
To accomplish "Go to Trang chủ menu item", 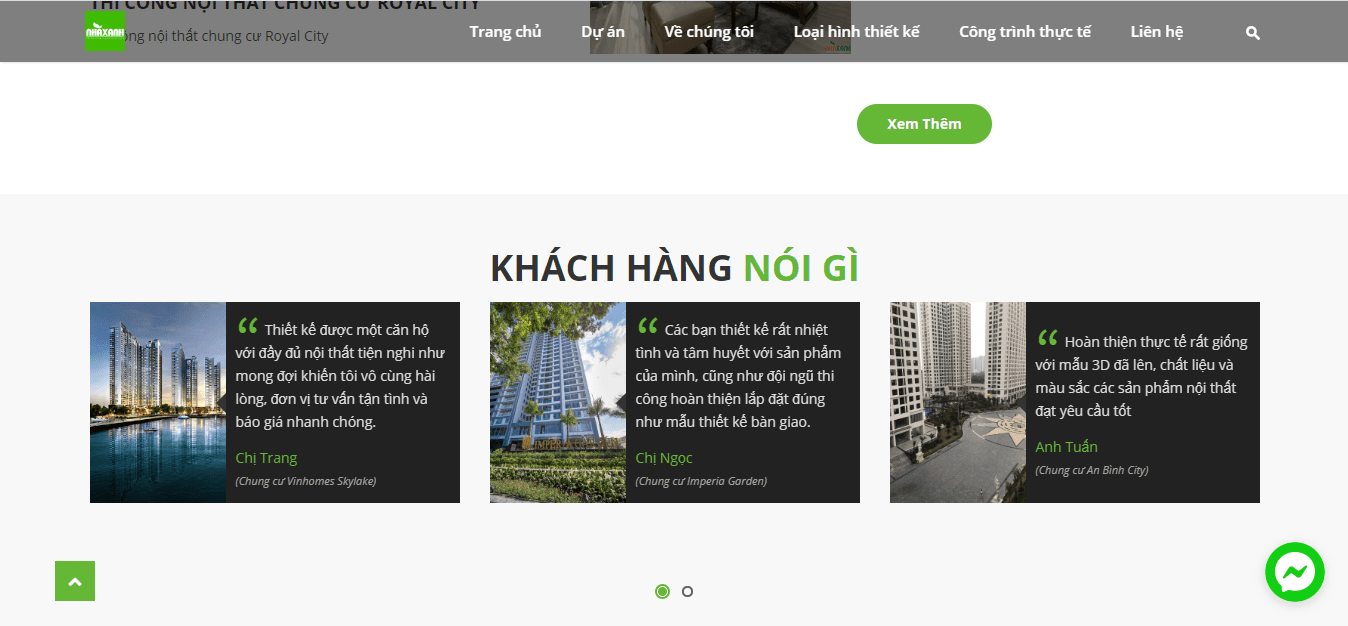I will click(x=505, y=32).
